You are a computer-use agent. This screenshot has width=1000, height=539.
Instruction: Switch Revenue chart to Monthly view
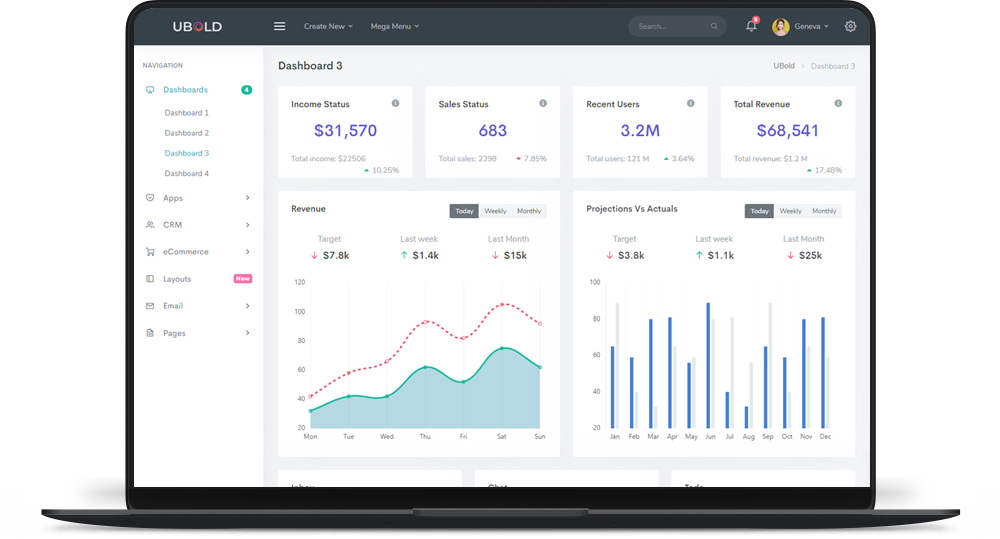[529, 211]
